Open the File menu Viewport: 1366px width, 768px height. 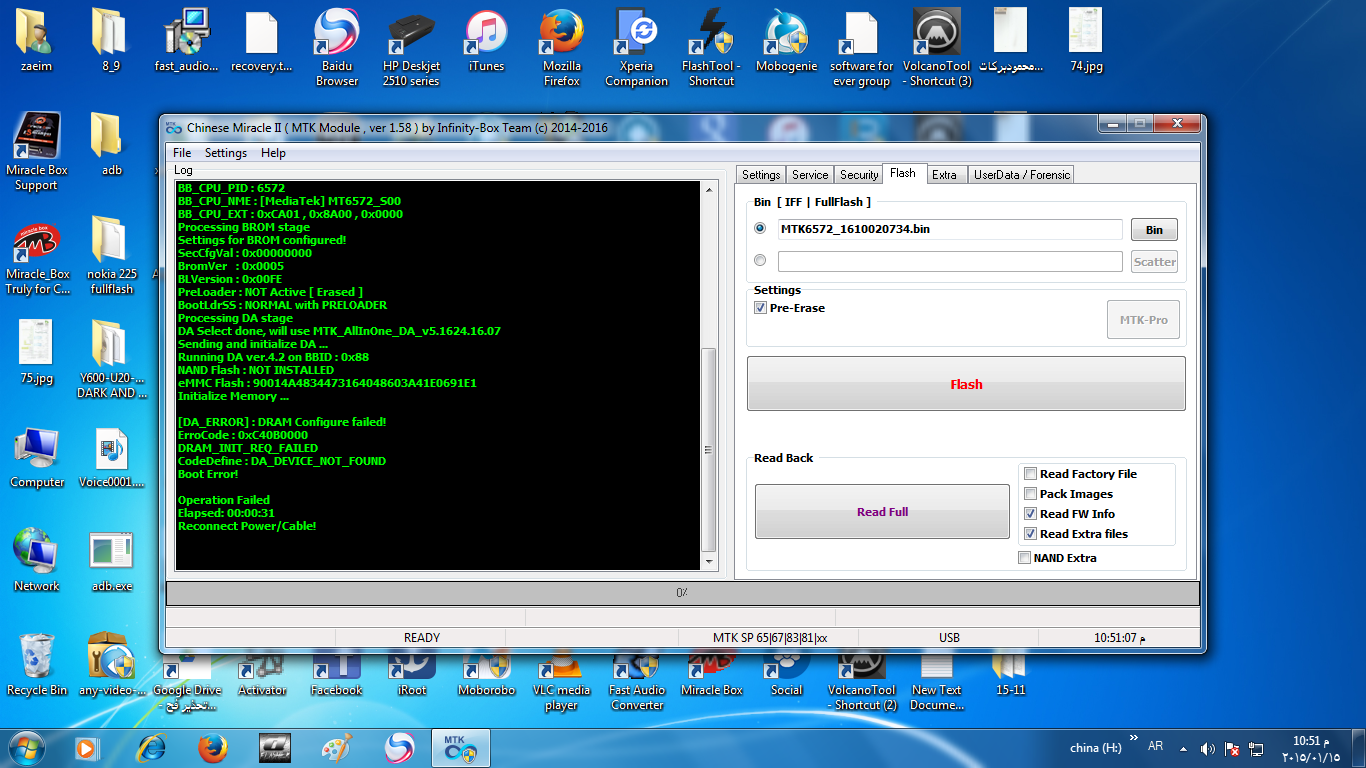coord(182,153)
